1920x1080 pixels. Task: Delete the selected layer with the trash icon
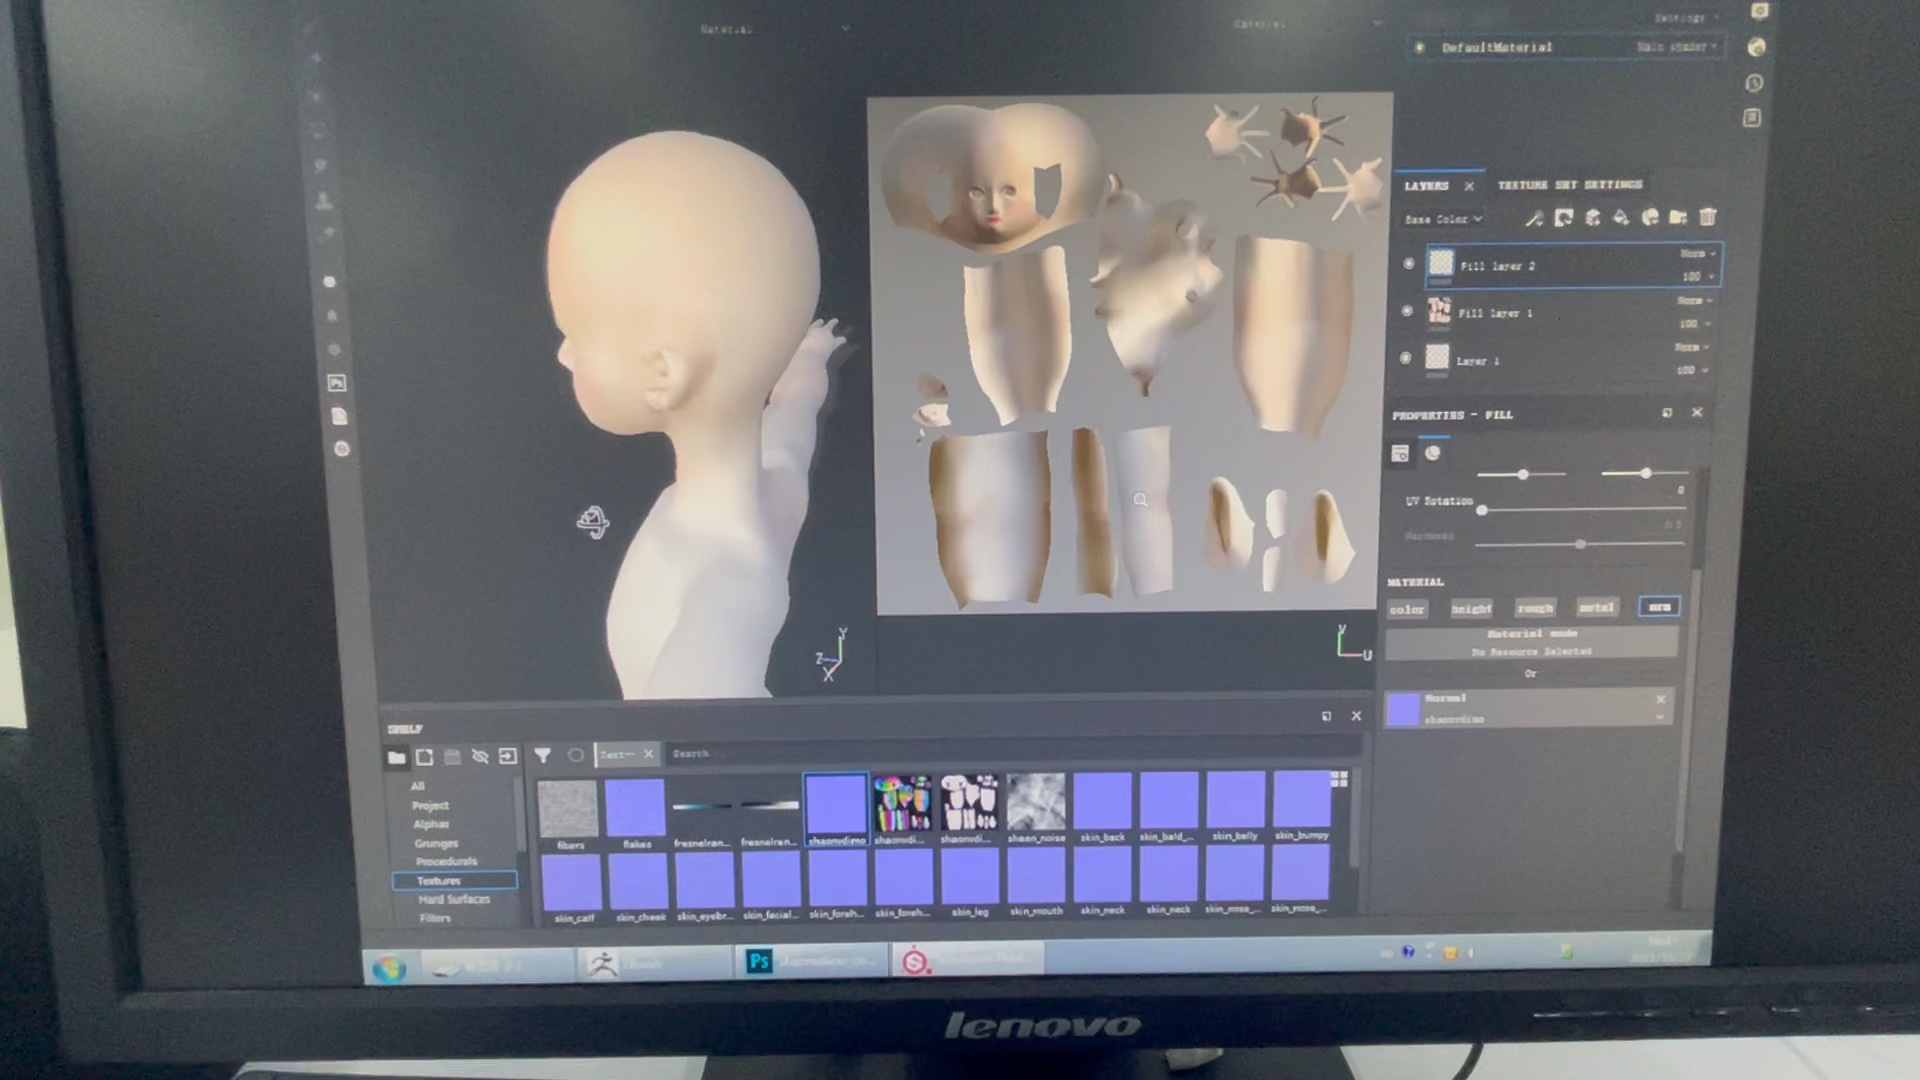pos(1708,216)
